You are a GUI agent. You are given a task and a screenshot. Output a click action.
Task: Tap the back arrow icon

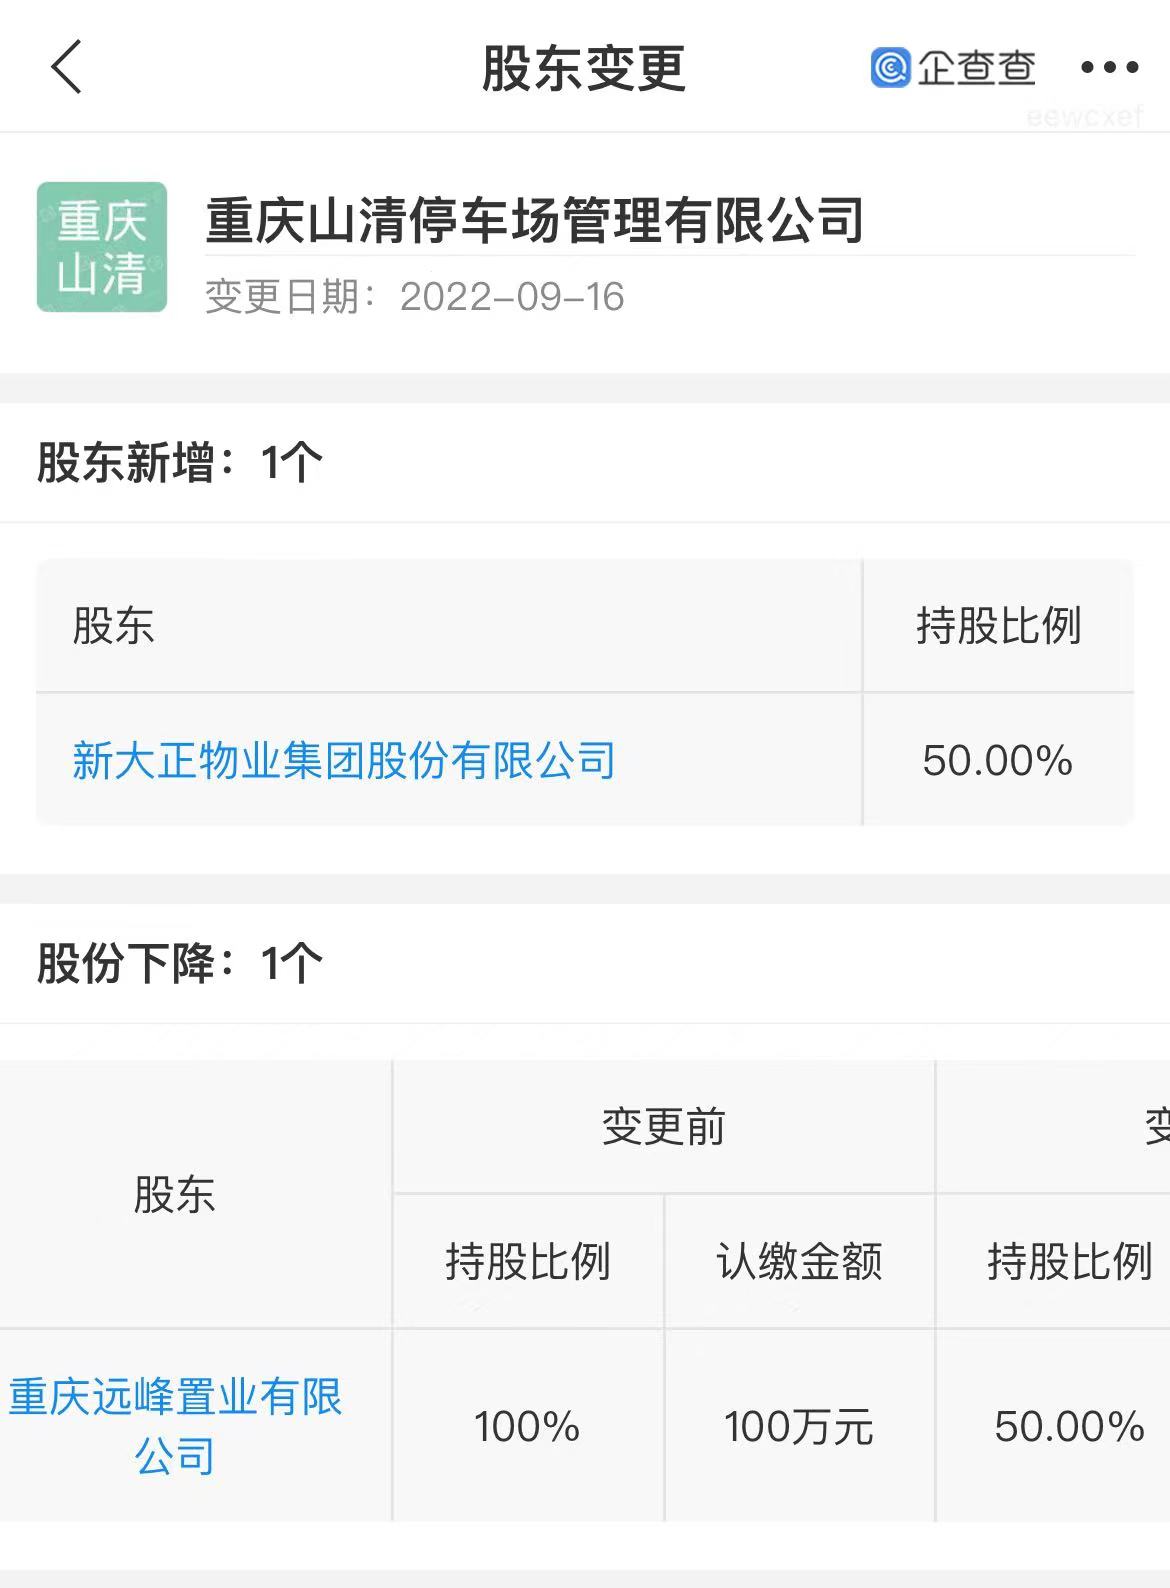pos(66,67)
